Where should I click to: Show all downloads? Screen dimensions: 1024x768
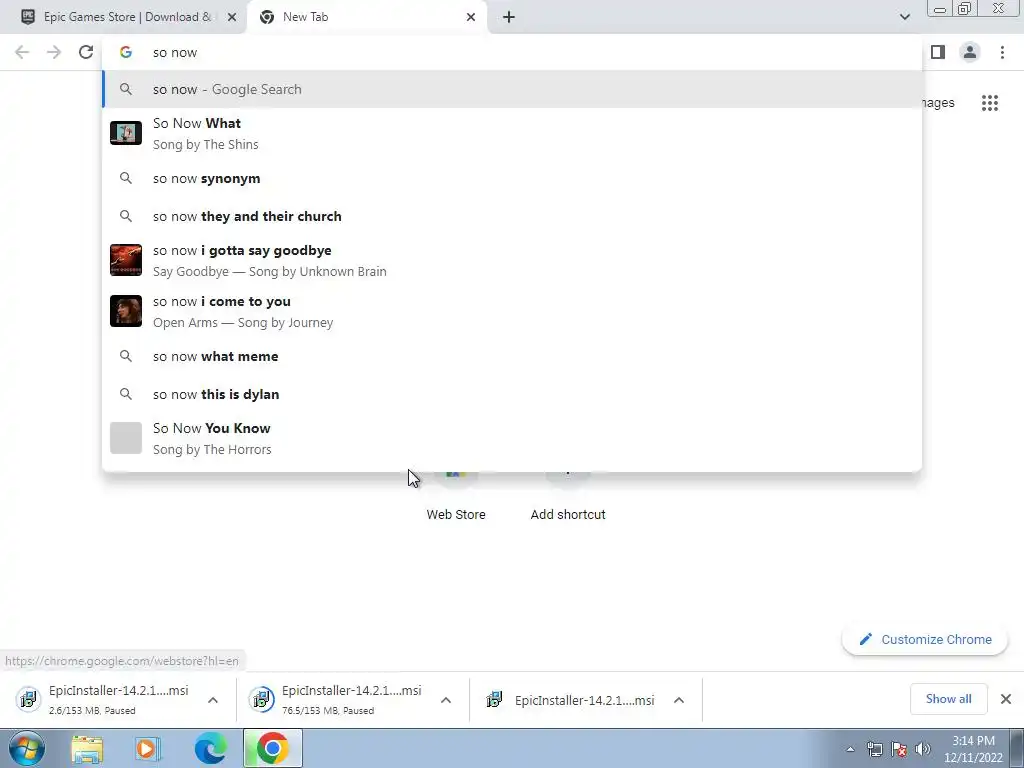pyautogui.click(x=948, y=699)
